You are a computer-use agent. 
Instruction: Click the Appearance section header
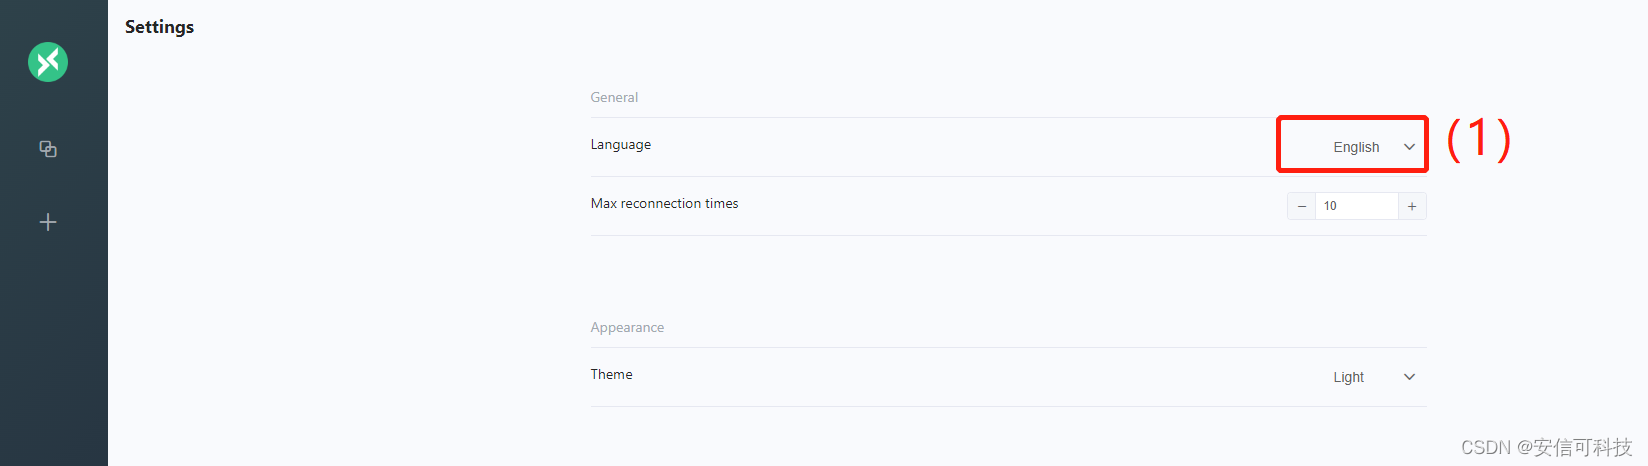[627, 327]
